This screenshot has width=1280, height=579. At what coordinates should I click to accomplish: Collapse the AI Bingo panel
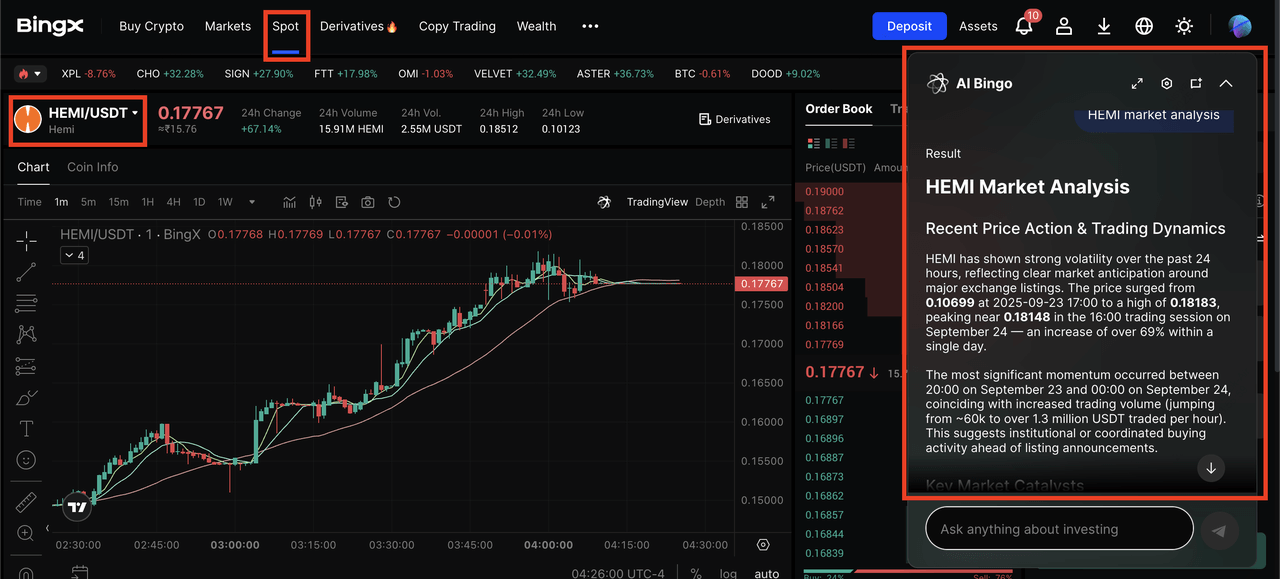1226,83
